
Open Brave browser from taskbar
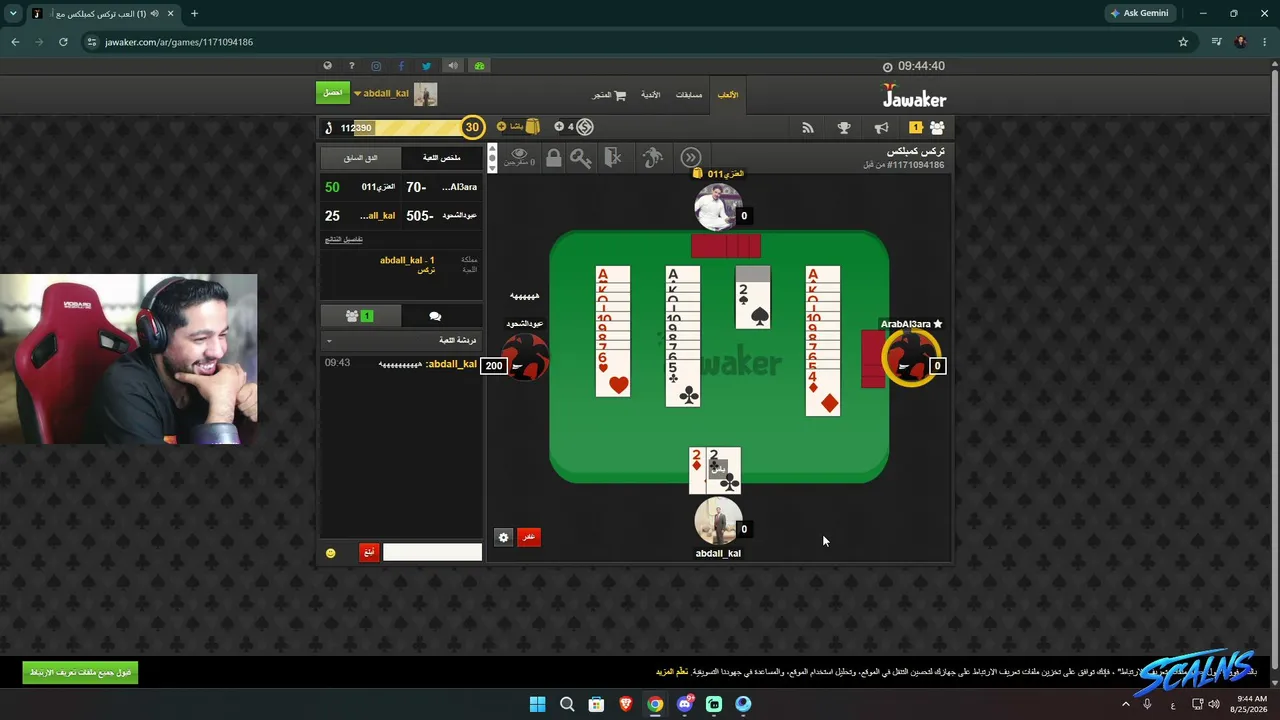pyautogui.click(x=625, y=704)
